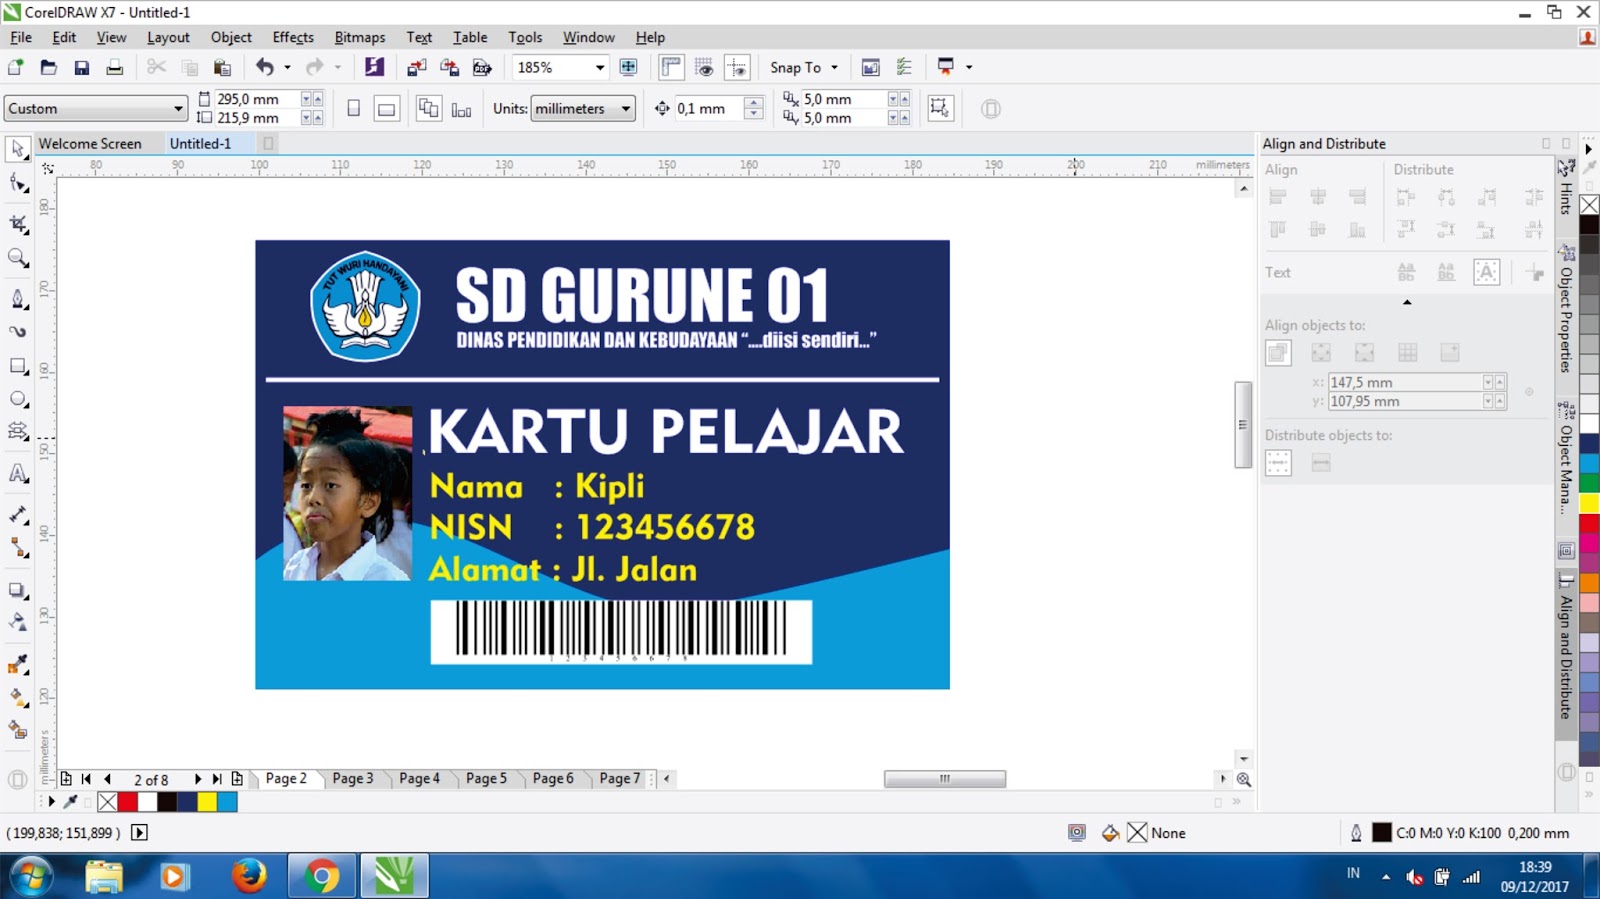The image size is (1600, 899).
Task: Select the Crop tool in the toolbox
Action: point(18,223)
